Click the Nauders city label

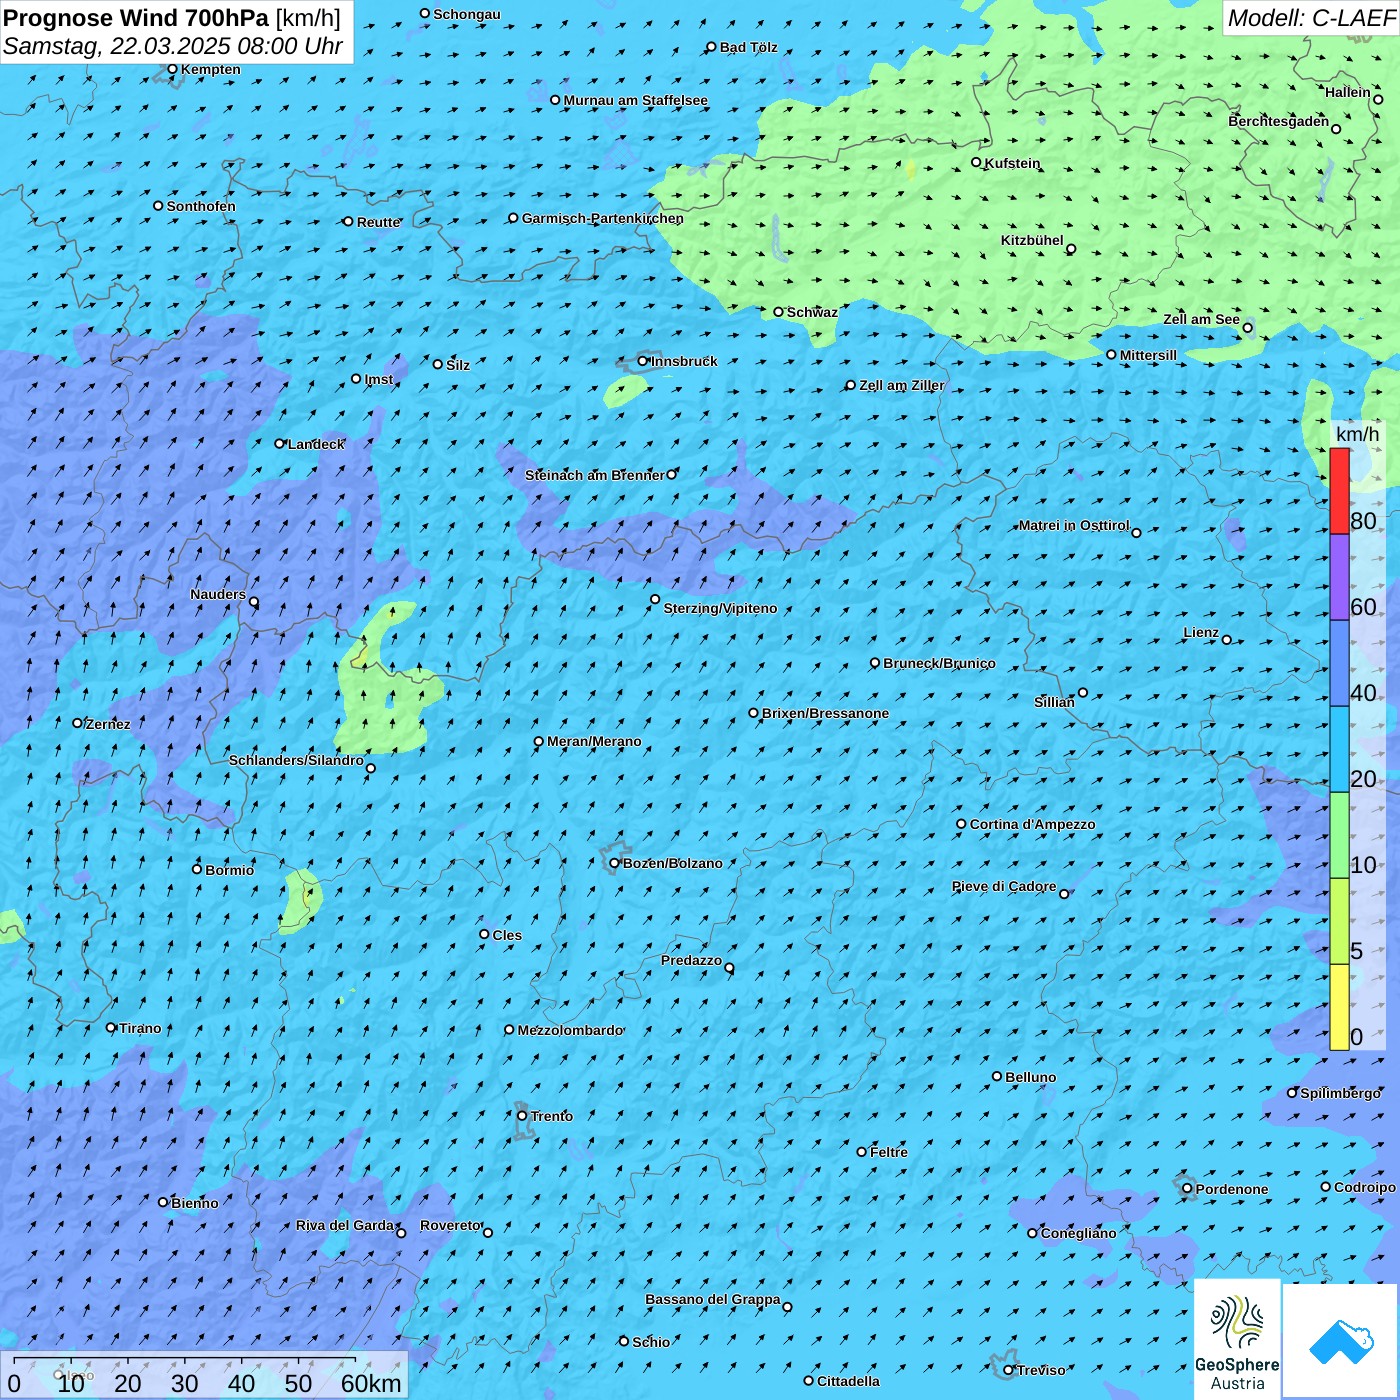click(x=218, y=594)
